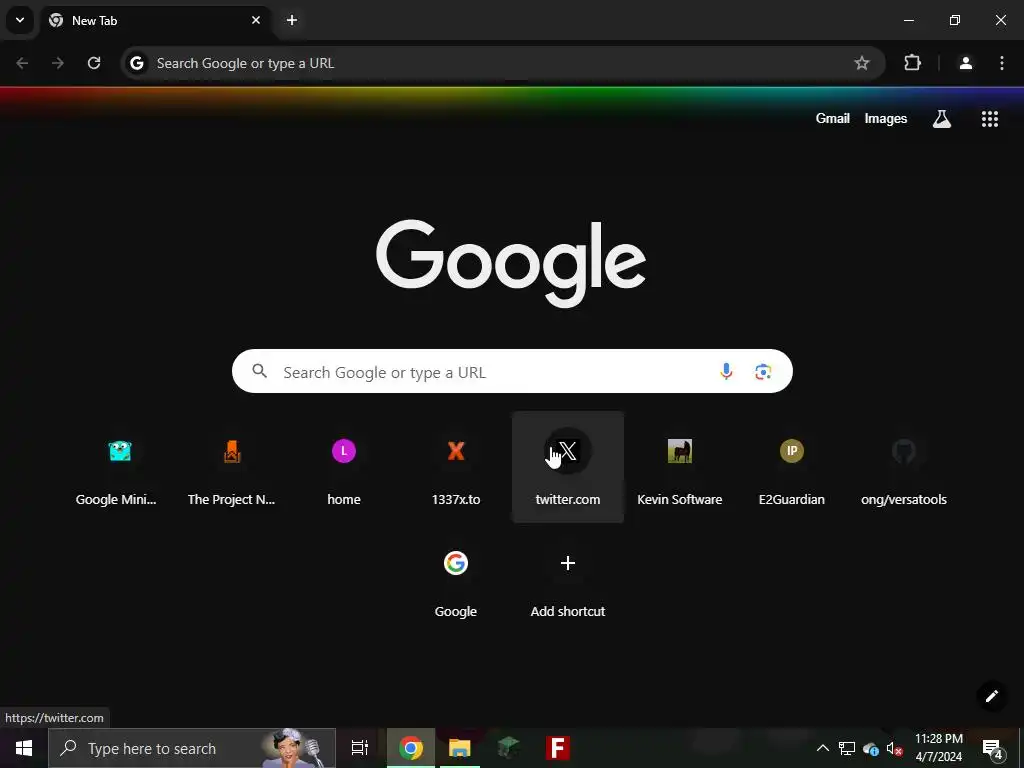This screenshot has width=1024, height=768.
Task: Open the green cap app on taskbar
Action: click(508, 748)
